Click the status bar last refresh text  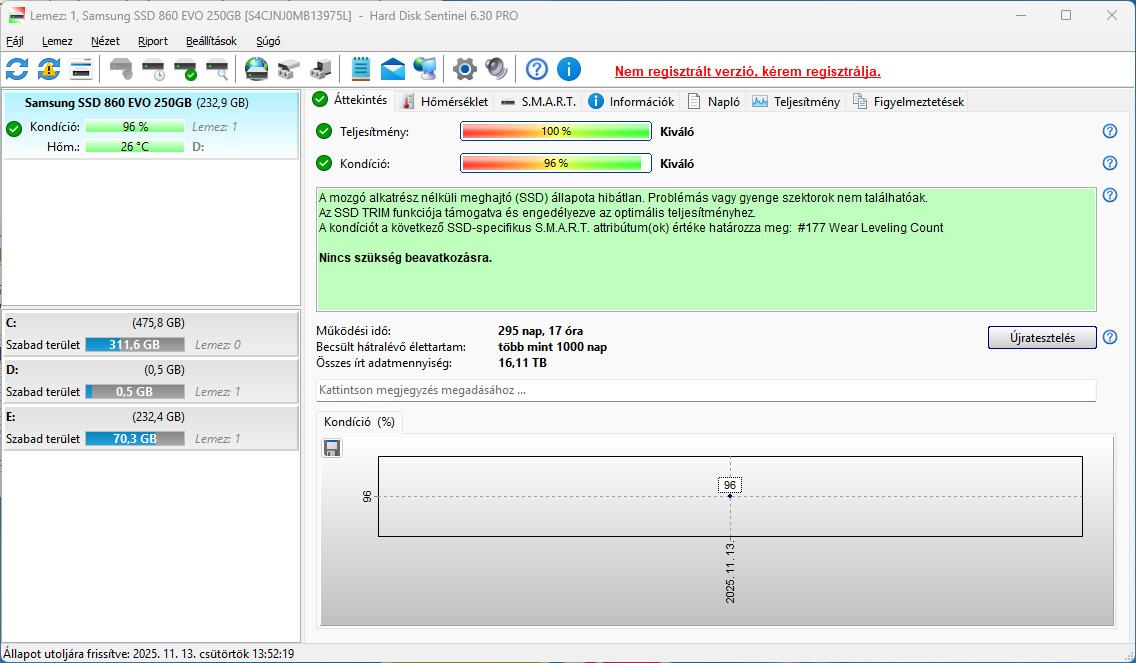(x=149, y=654)
